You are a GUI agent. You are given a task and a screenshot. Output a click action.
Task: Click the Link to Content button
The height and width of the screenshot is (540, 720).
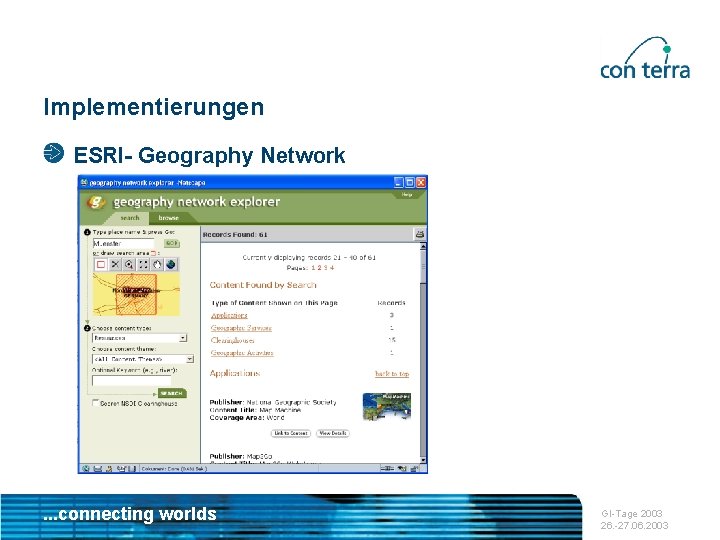(x=291, y=433)
